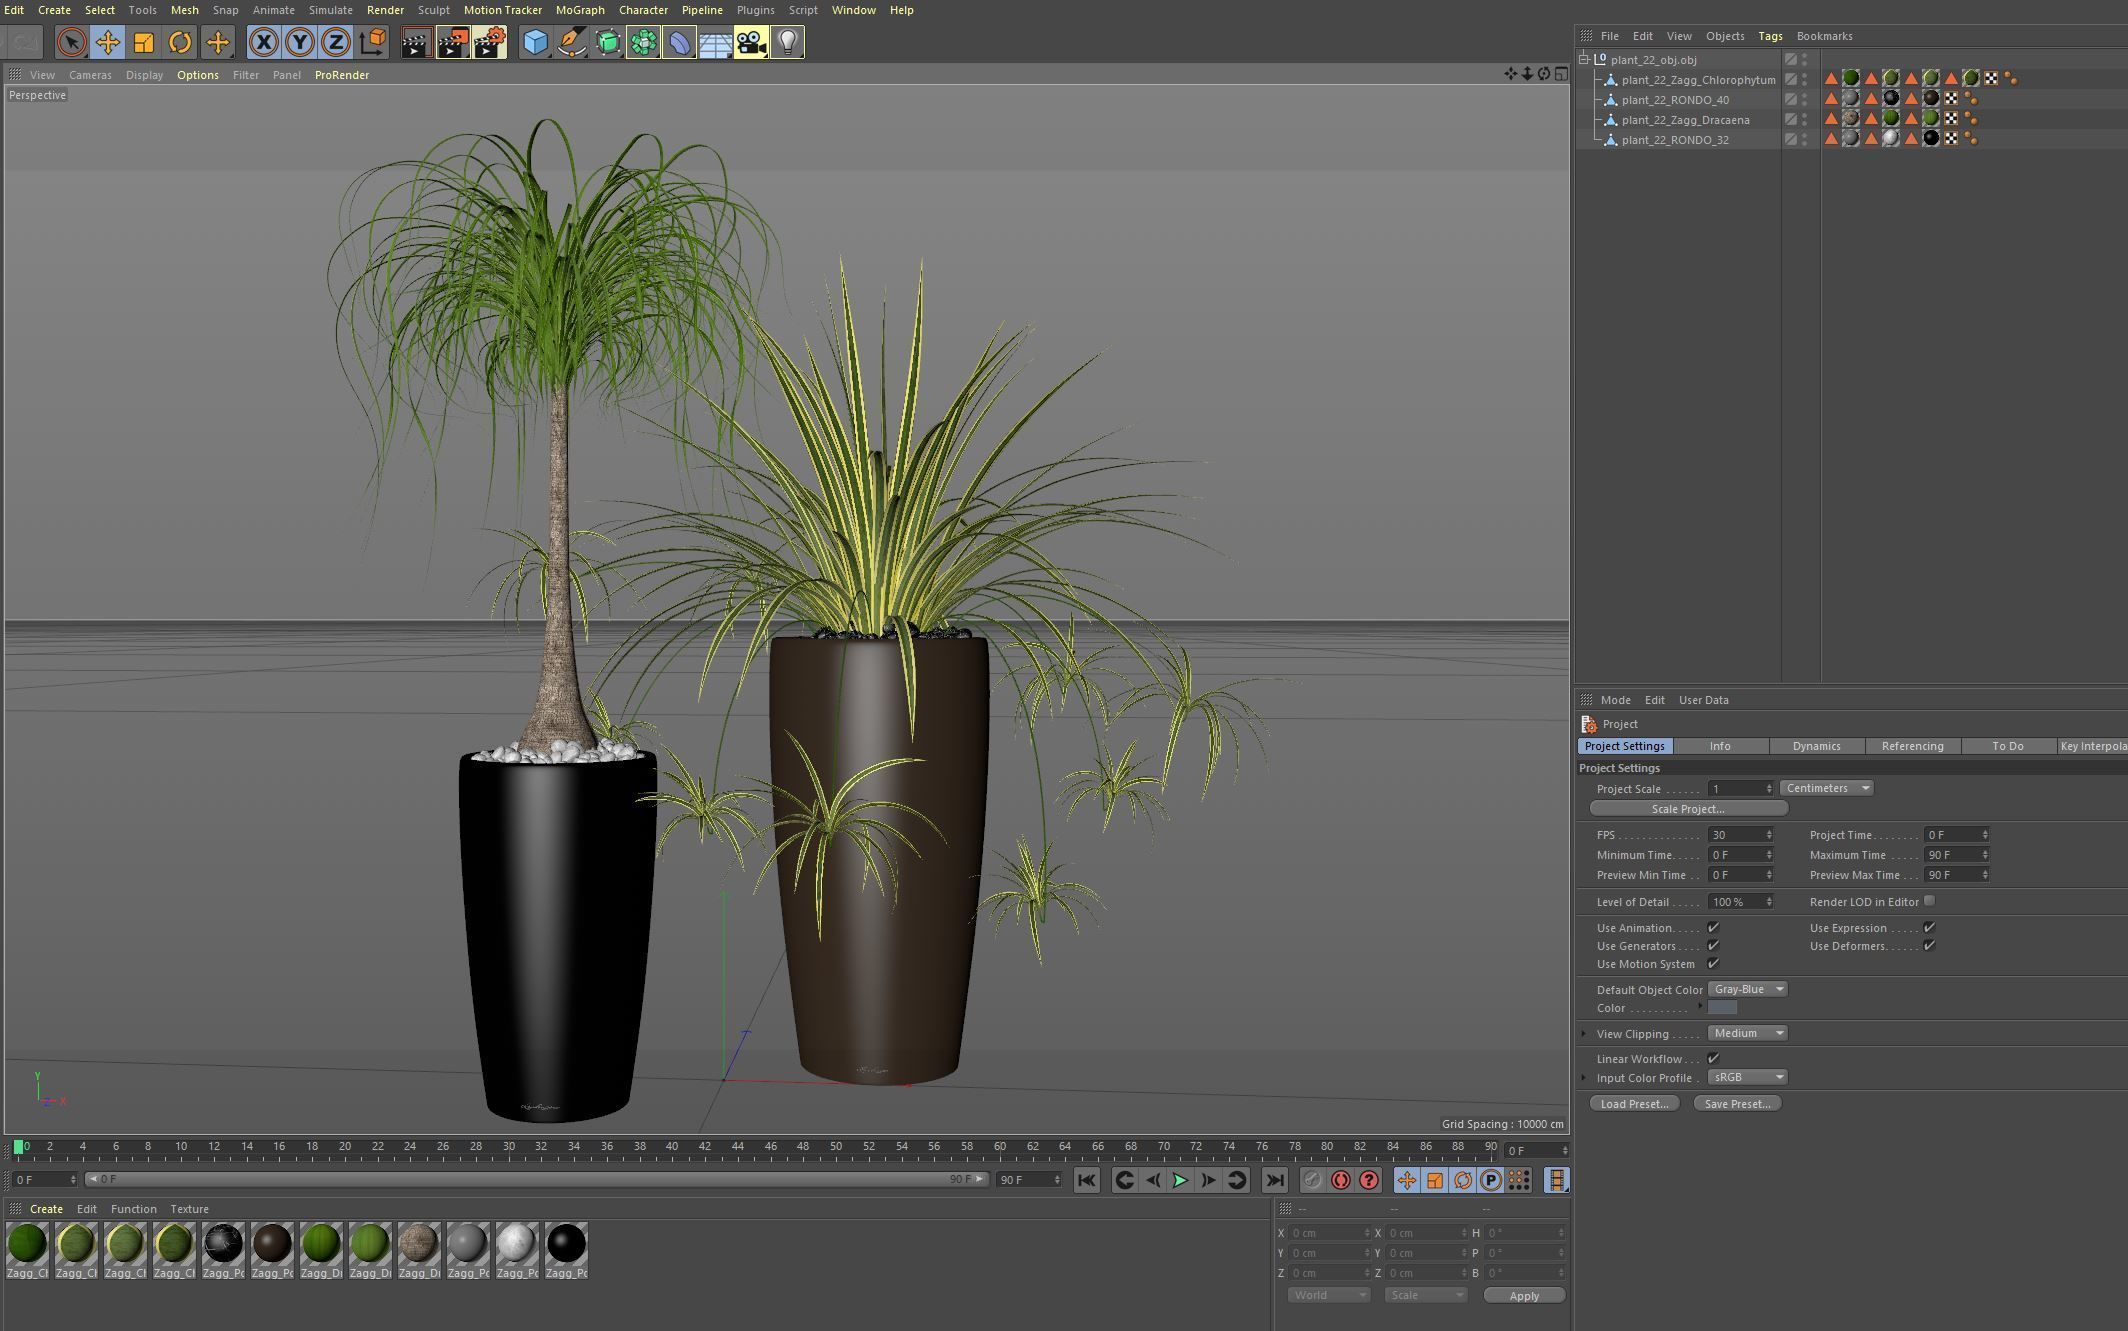Add a Cube primitive object
Viewport: 2128px width, 1331px height.
[535, 42]
